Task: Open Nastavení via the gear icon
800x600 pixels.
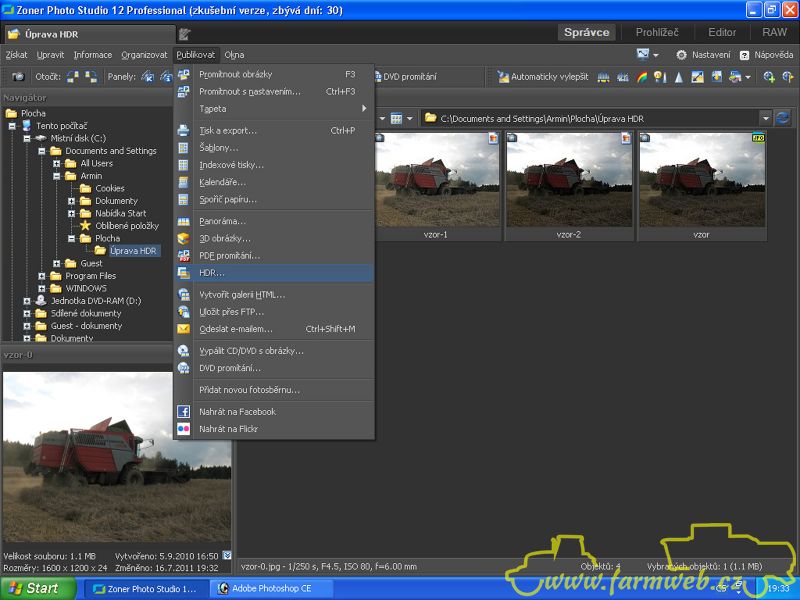Action: pyautogui.click(x=682, y=55)
